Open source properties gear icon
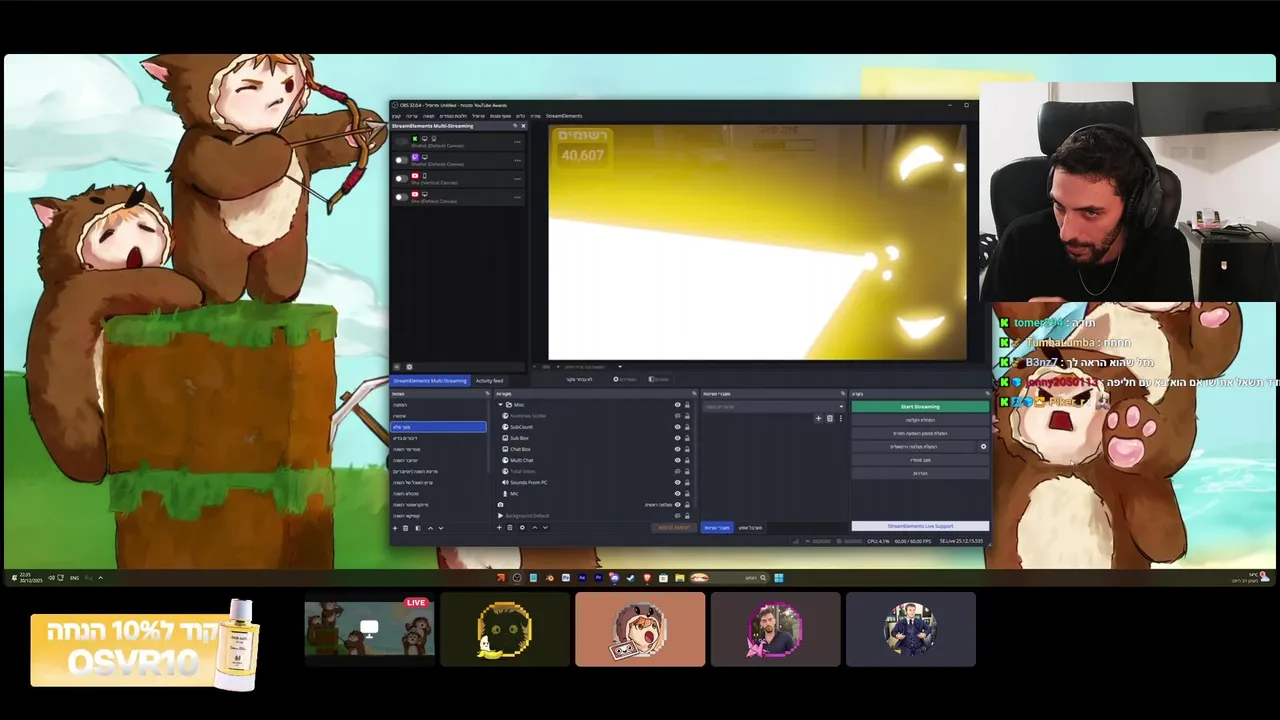The height and width of the screenshot is (720, 1280). 522,528
